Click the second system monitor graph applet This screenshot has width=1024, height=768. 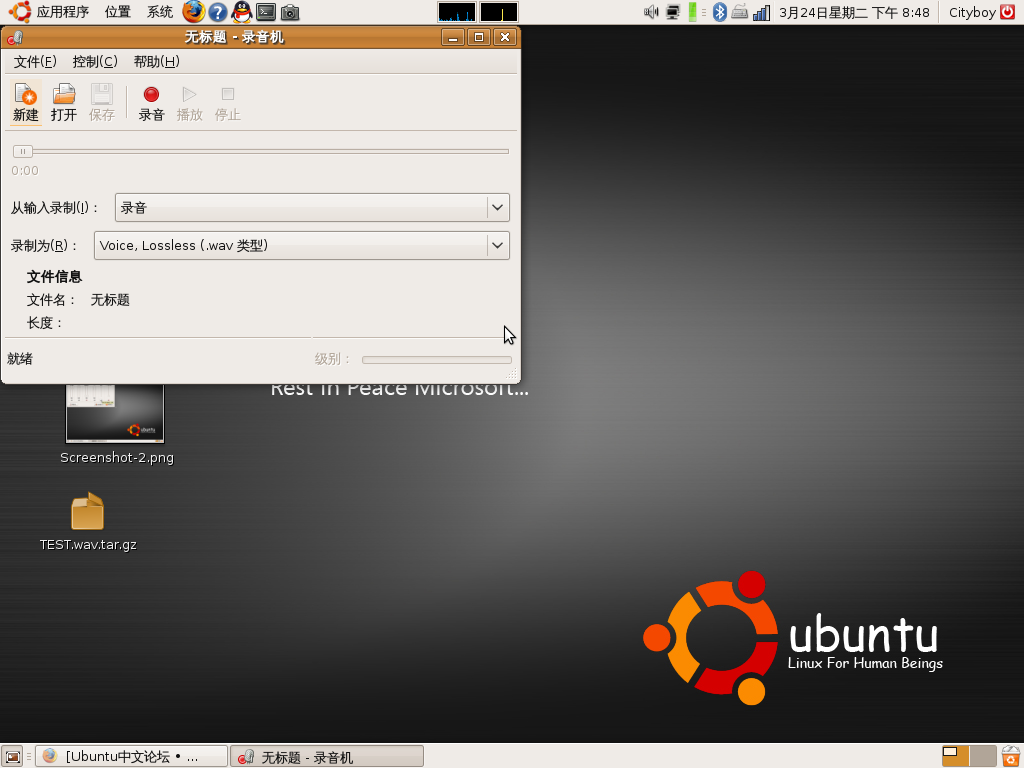tap(499, 12)
